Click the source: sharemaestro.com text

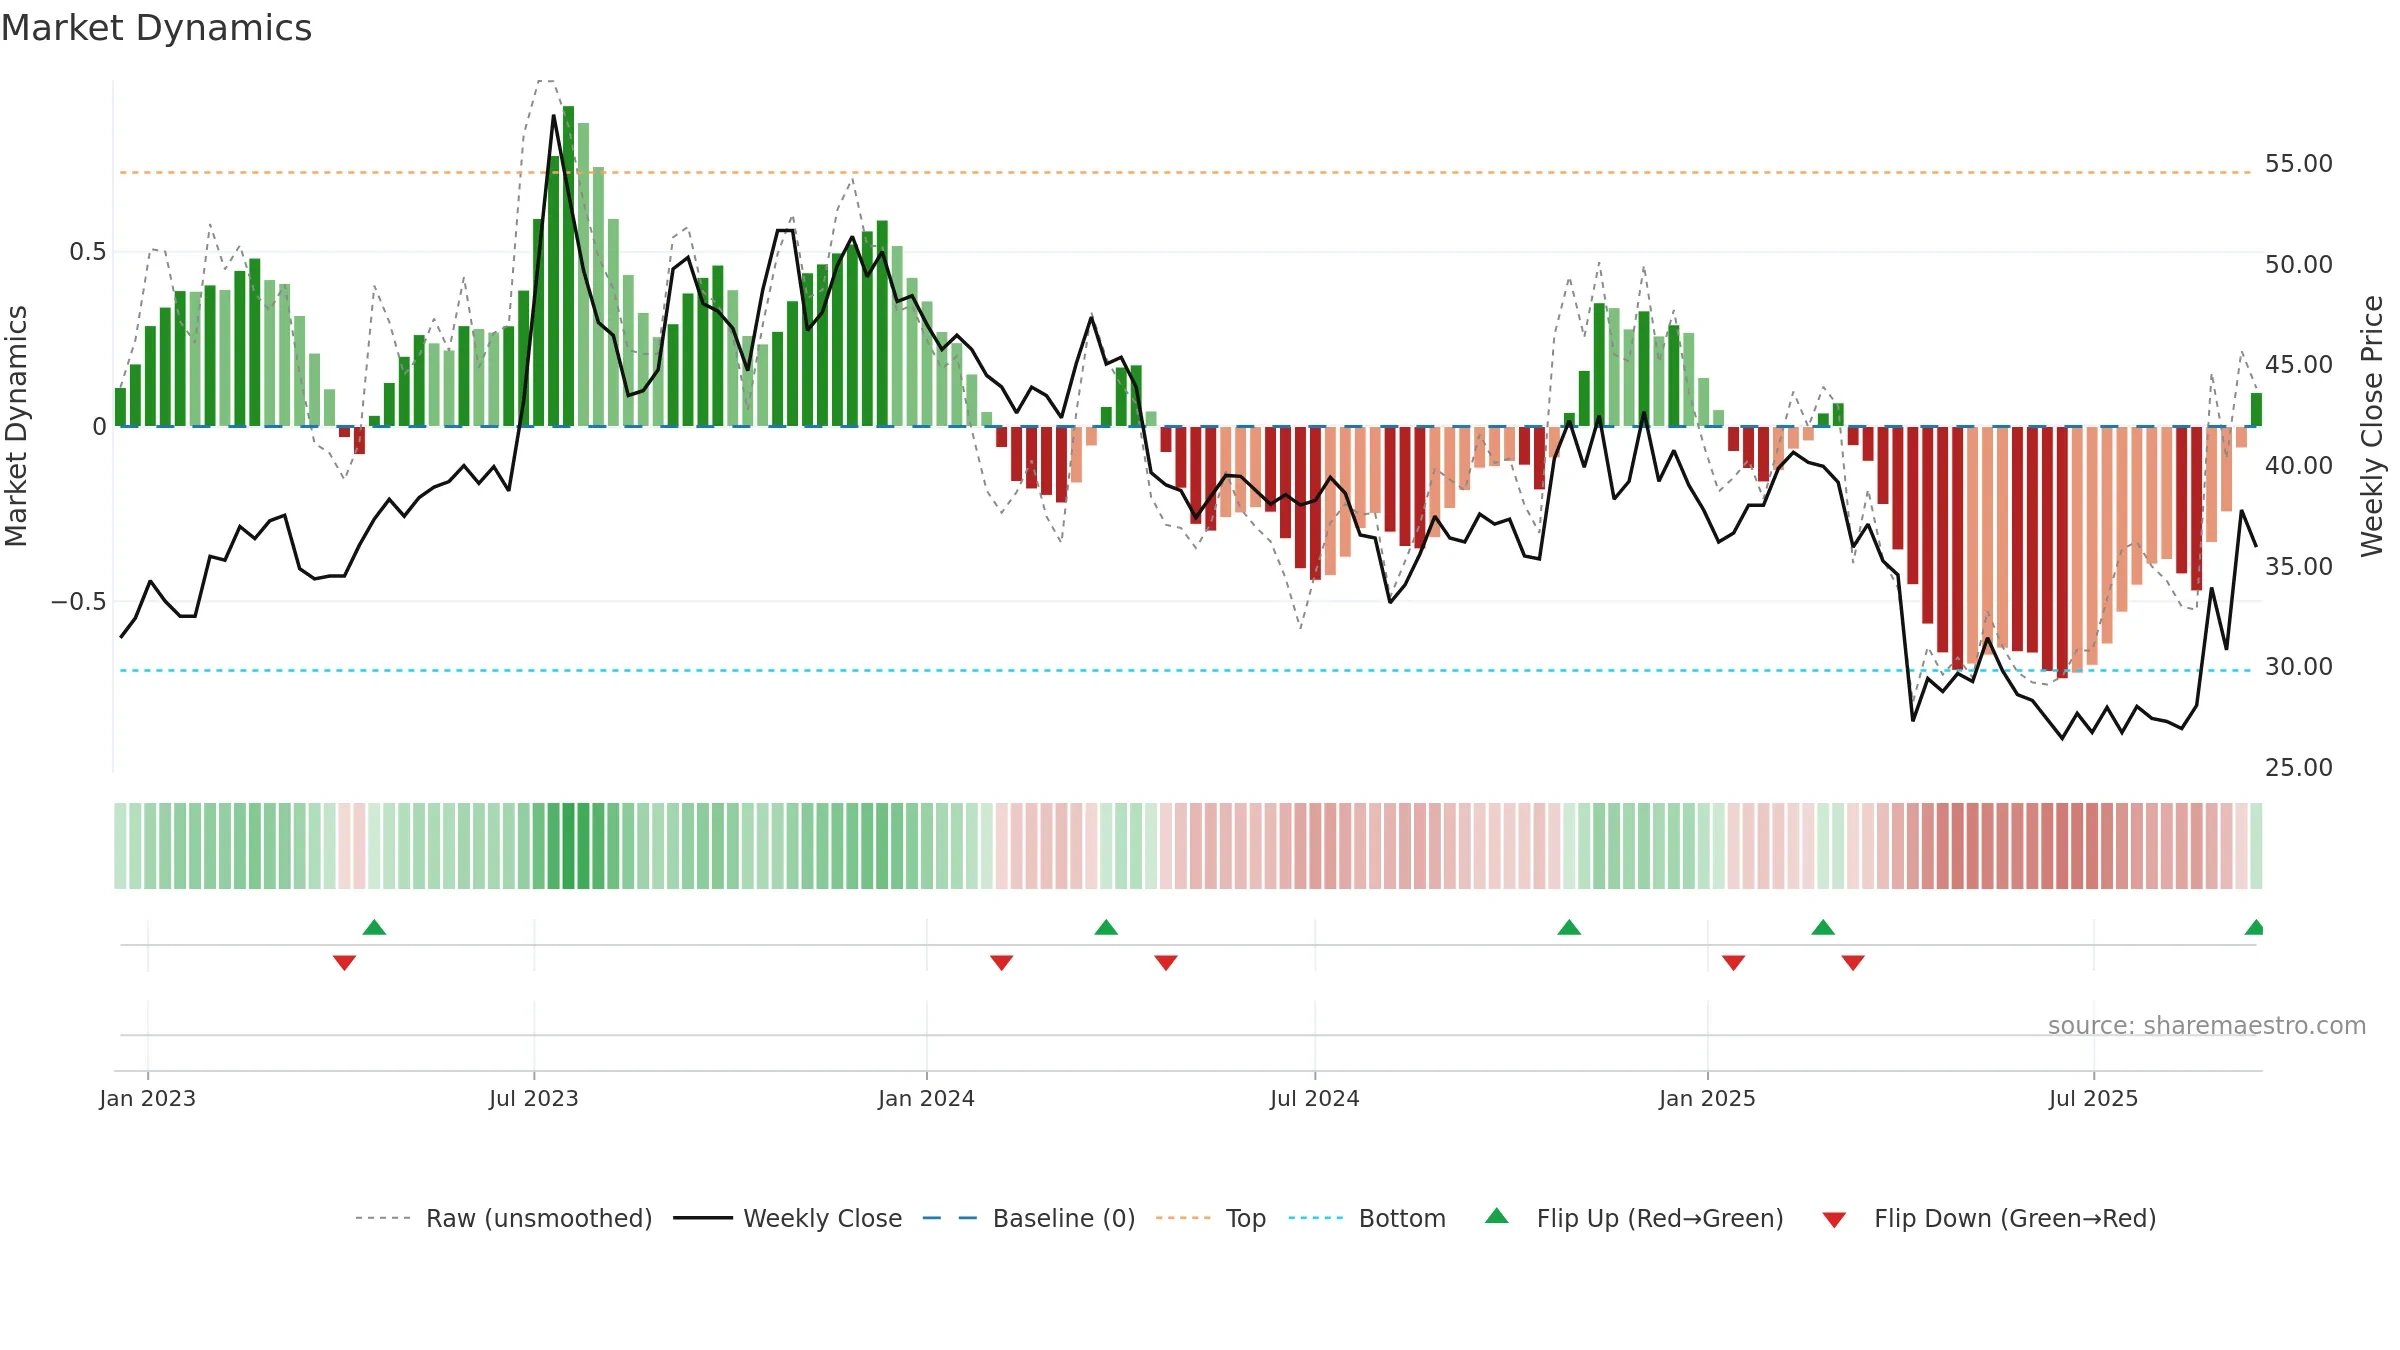click(2207, 1025)
